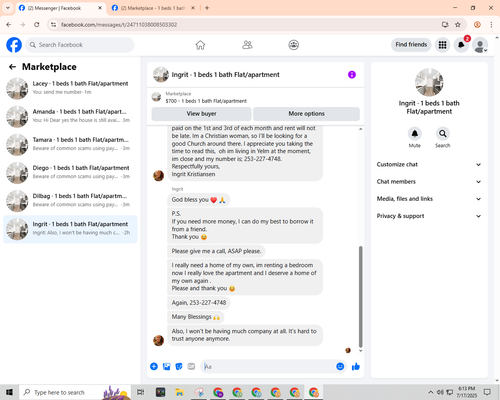Viewport: 500px width, 400px height.
Task: Open more actions plus icon in composer
Action: click(x=154, y=367)
